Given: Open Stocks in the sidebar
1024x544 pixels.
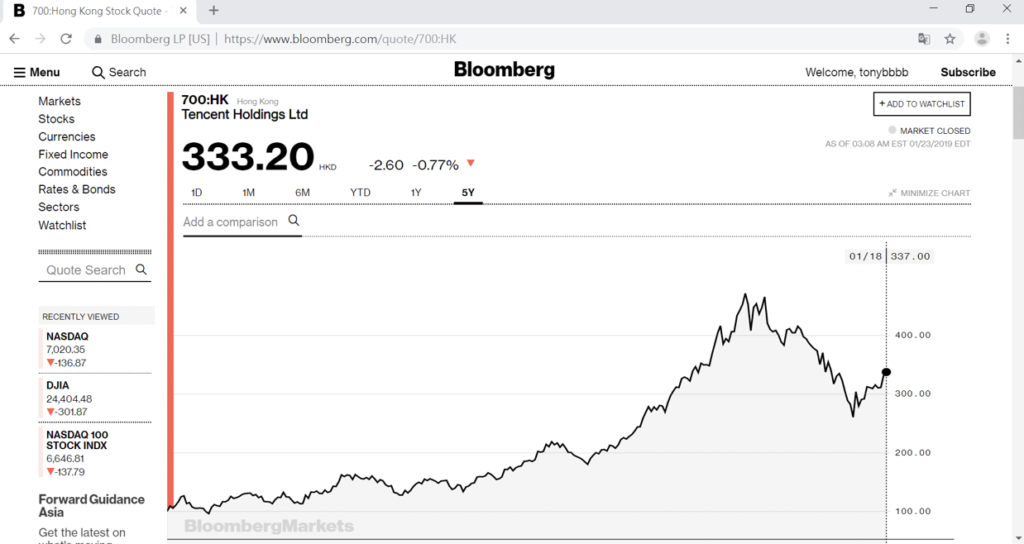Looking at the screenshot, I should pyautogui.click(x=56, y=119).
